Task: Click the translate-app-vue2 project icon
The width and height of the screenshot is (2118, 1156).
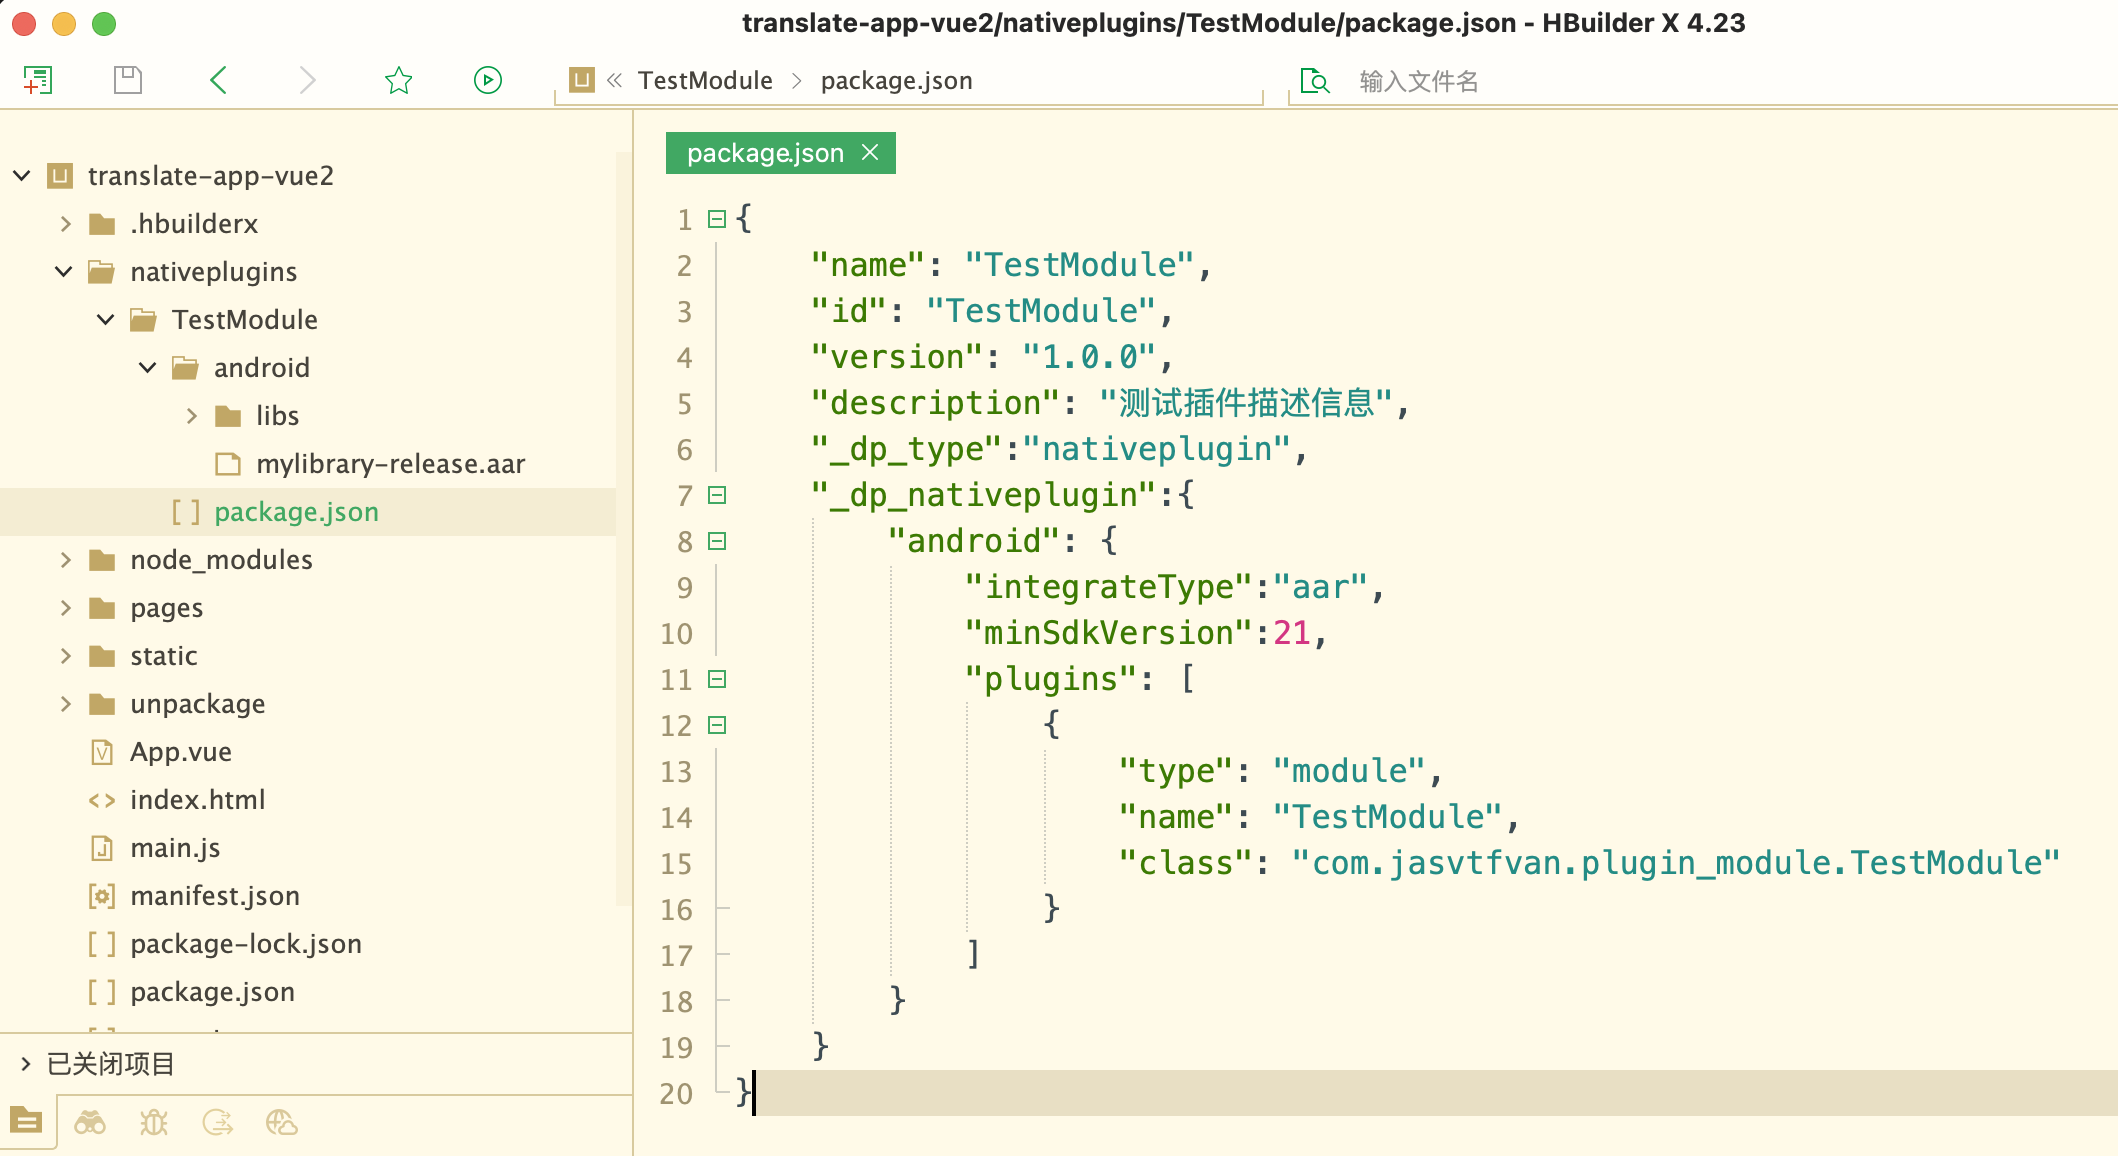Action: [61, 176]
